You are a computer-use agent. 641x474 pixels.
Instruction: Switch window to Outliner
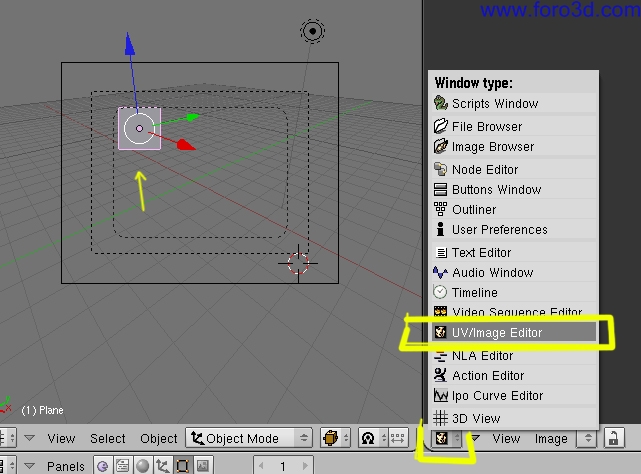pyautogui.click(x=514, y=209)
